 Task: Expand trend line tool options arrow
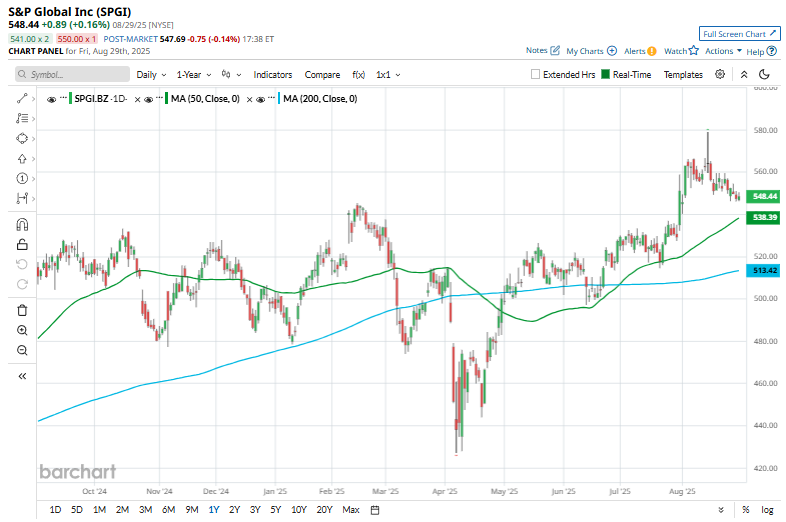(x=33, y=99)
